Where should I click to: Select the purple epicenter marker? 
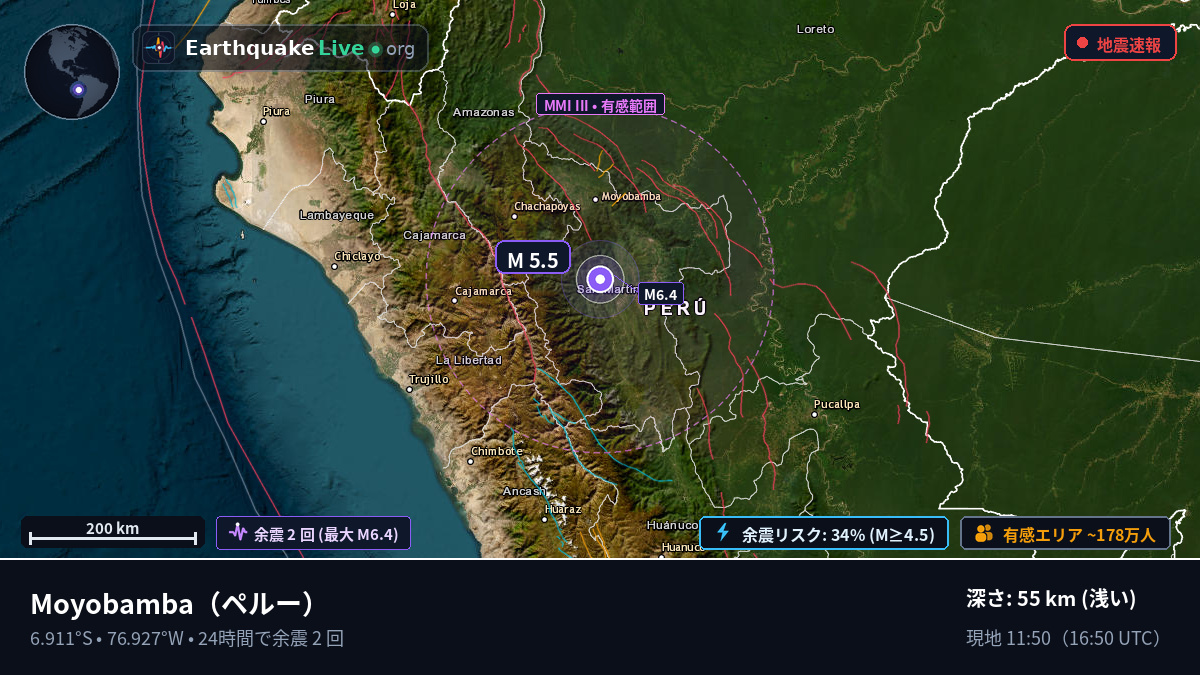(600, 278)
